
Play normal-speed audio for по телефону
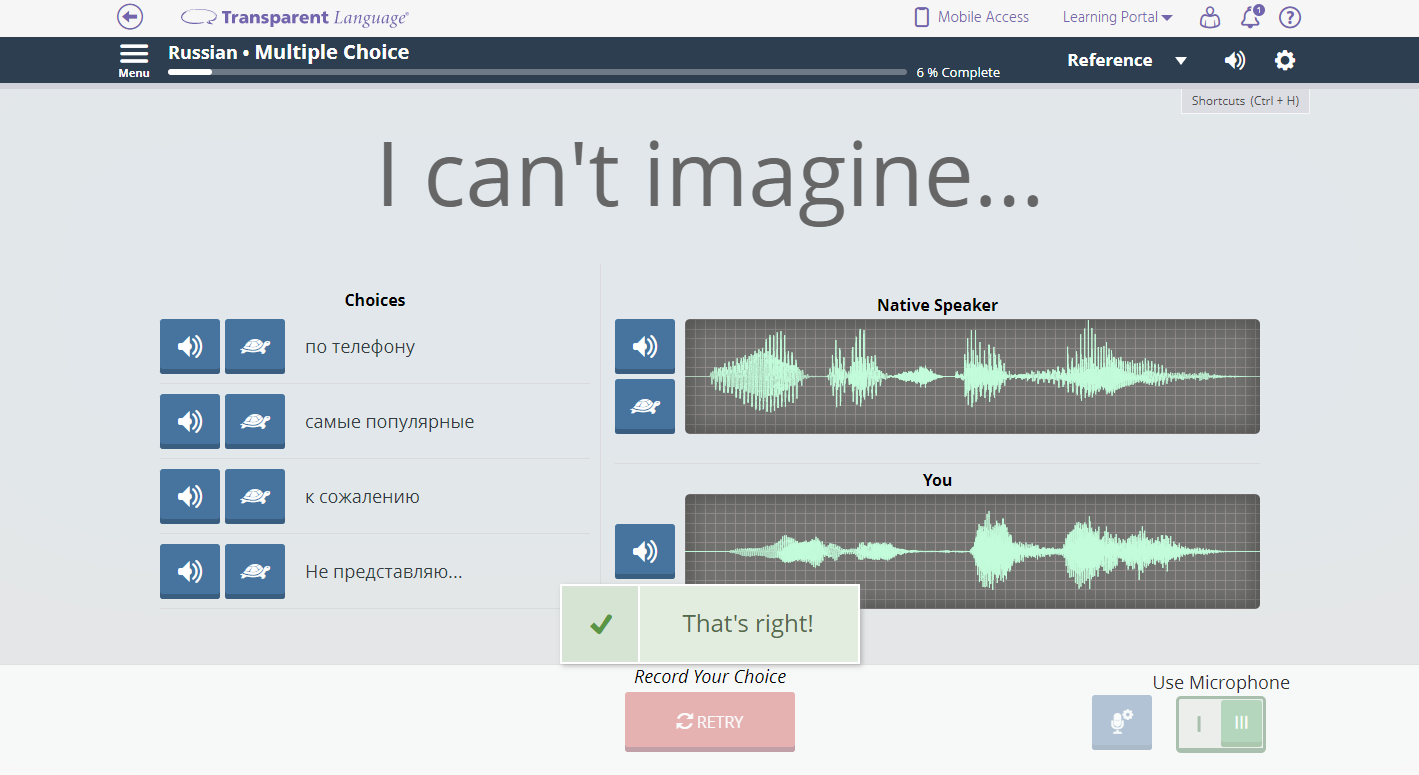click(x=189, y=346)
